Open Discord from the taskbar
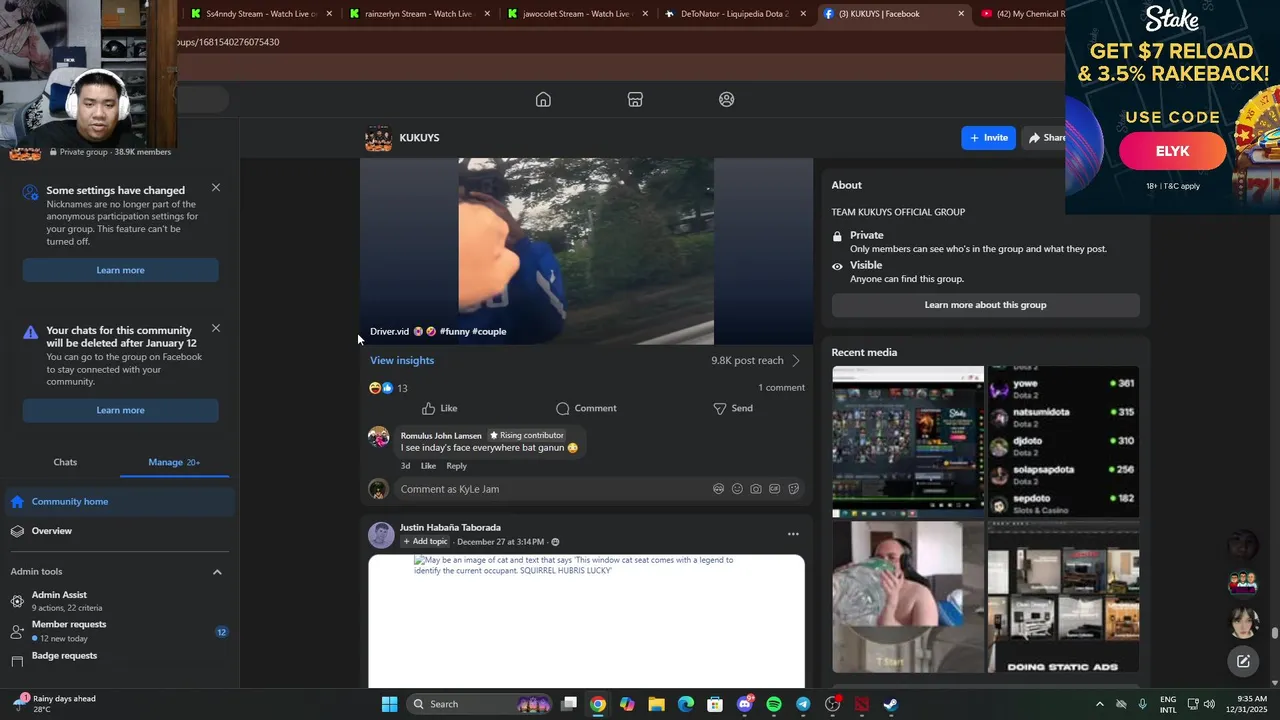The width and height of the screenshot is (1280, 720). 744,704
